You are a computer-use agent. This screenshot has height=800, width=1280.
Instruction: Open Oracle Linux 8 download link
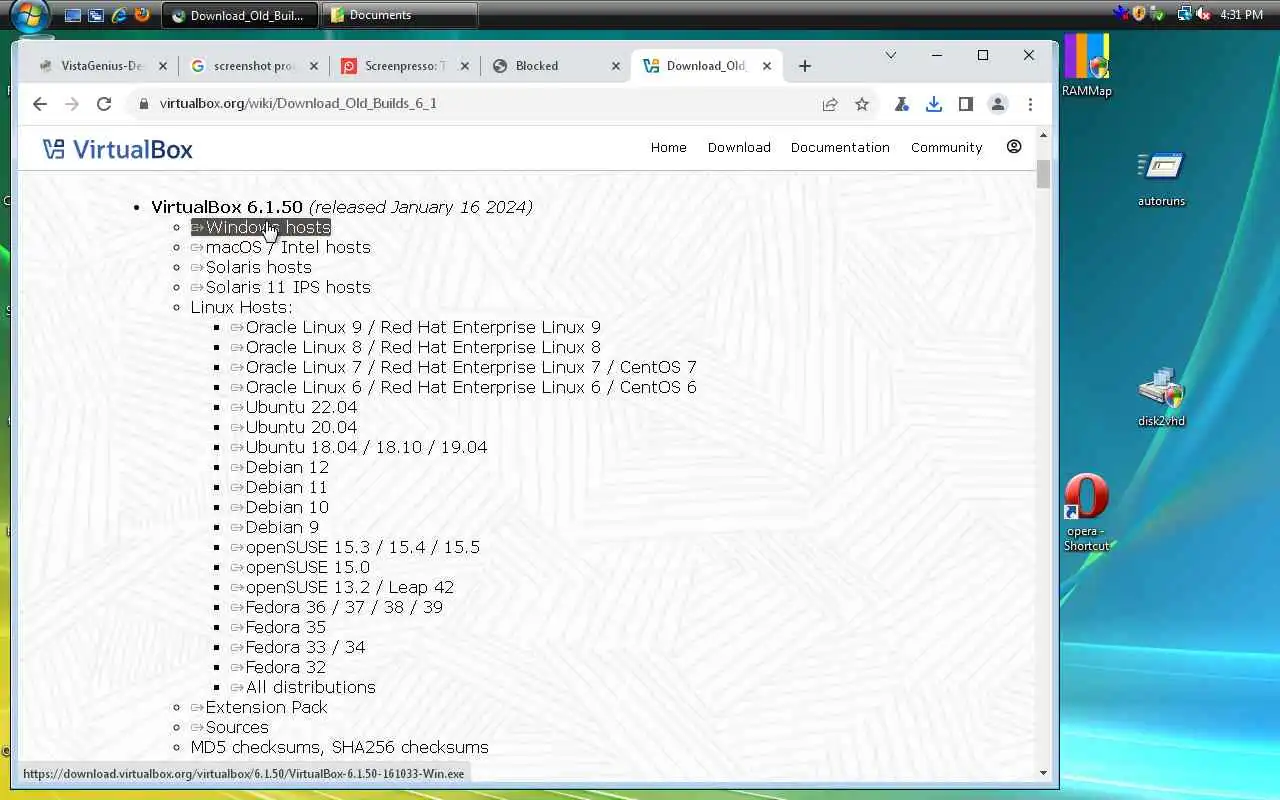[416, 347]
